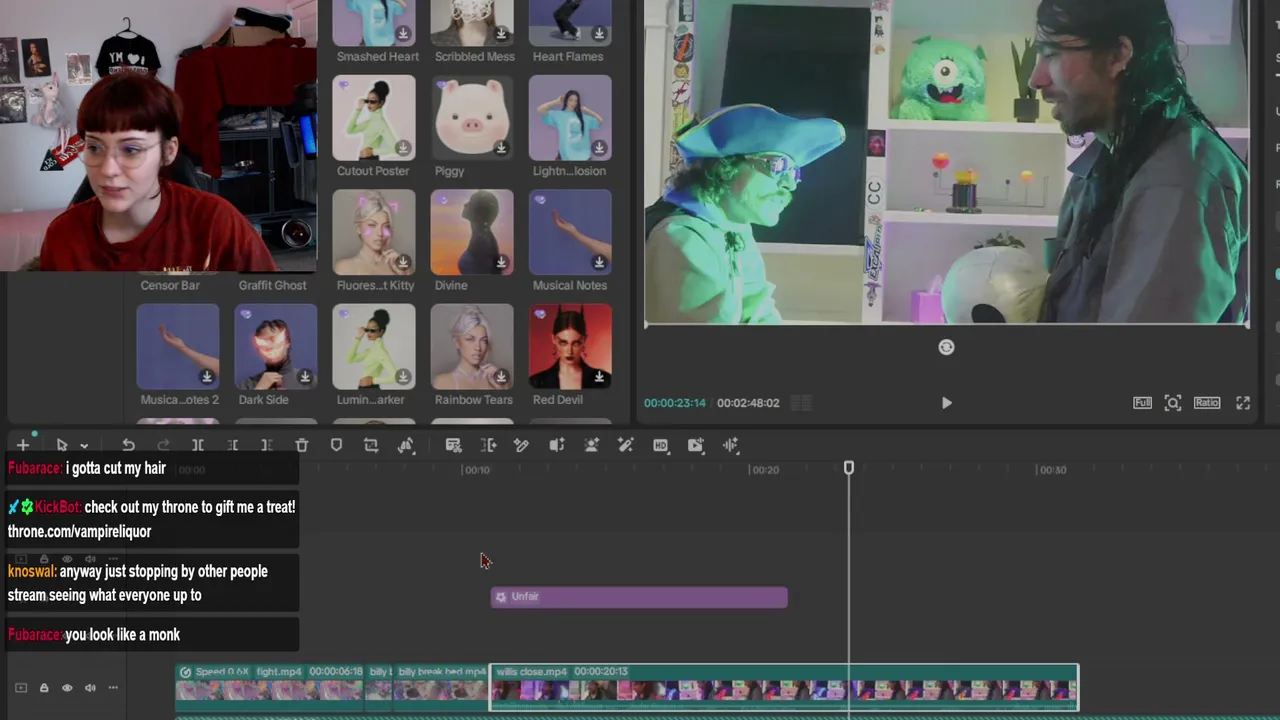The image size is (1280, 720).
Task: Open the audio waveform tools dropdown
Action: coord(731,445)
